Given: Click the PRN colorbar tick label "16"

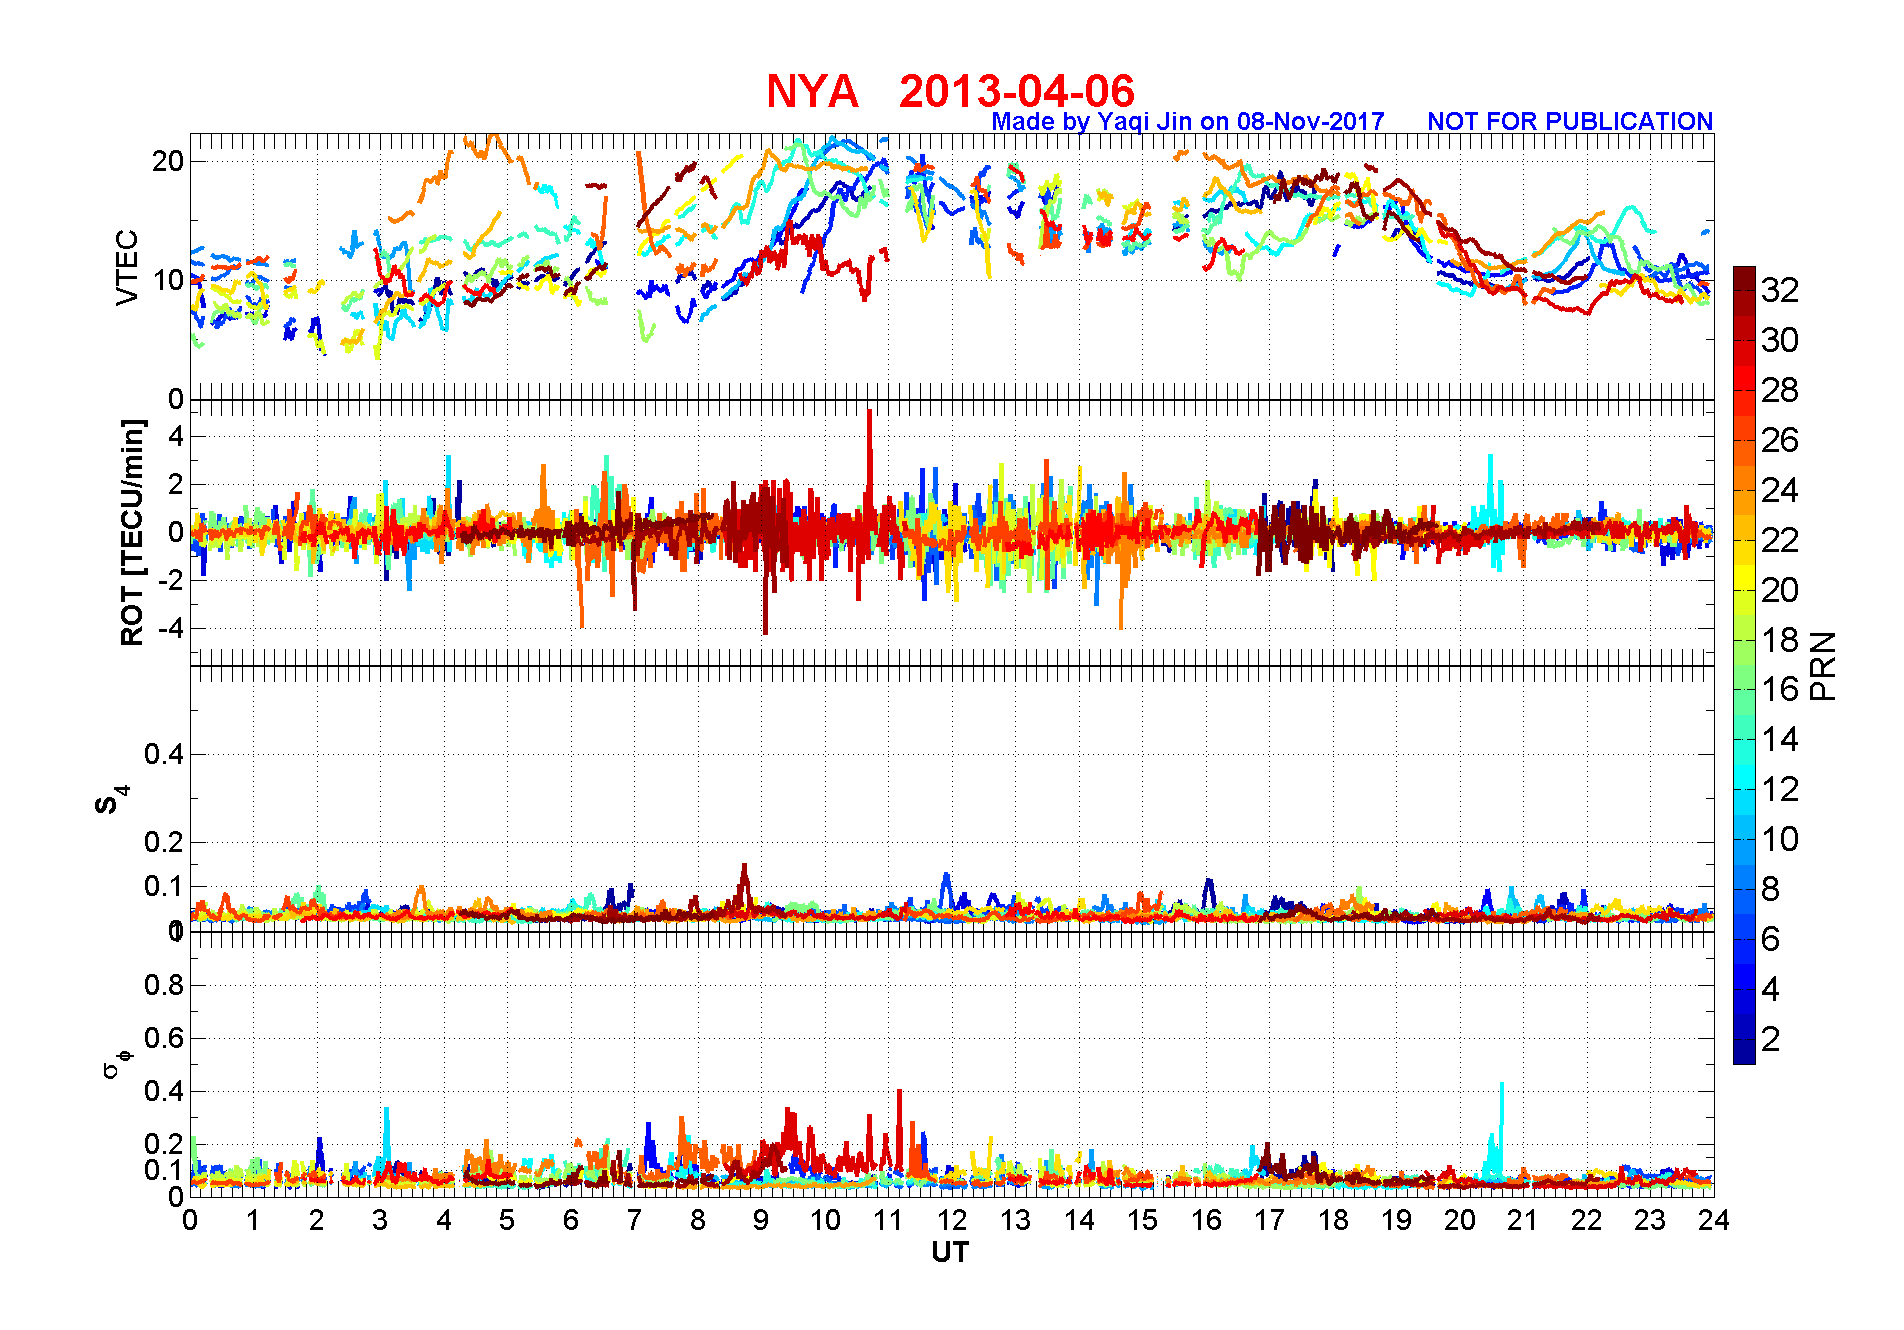Looking at the screenshot, I should (x=1780, y=689).
